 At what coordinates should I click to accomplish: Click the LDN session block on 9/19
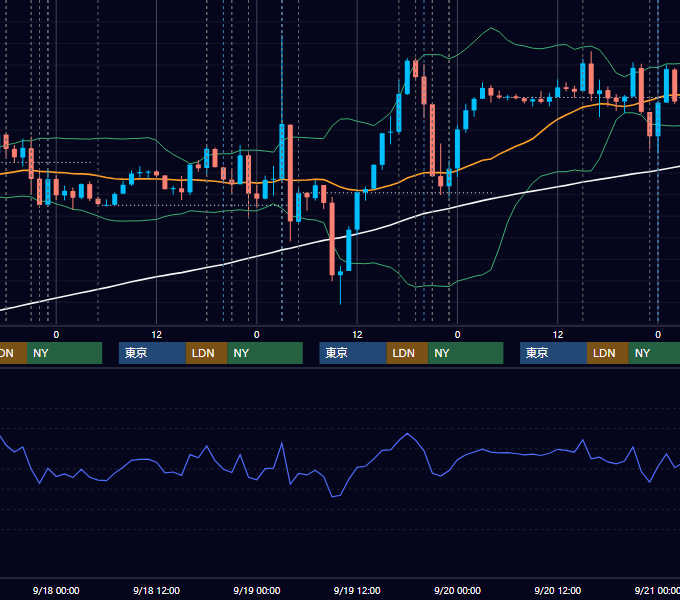[x=407, y=353]
